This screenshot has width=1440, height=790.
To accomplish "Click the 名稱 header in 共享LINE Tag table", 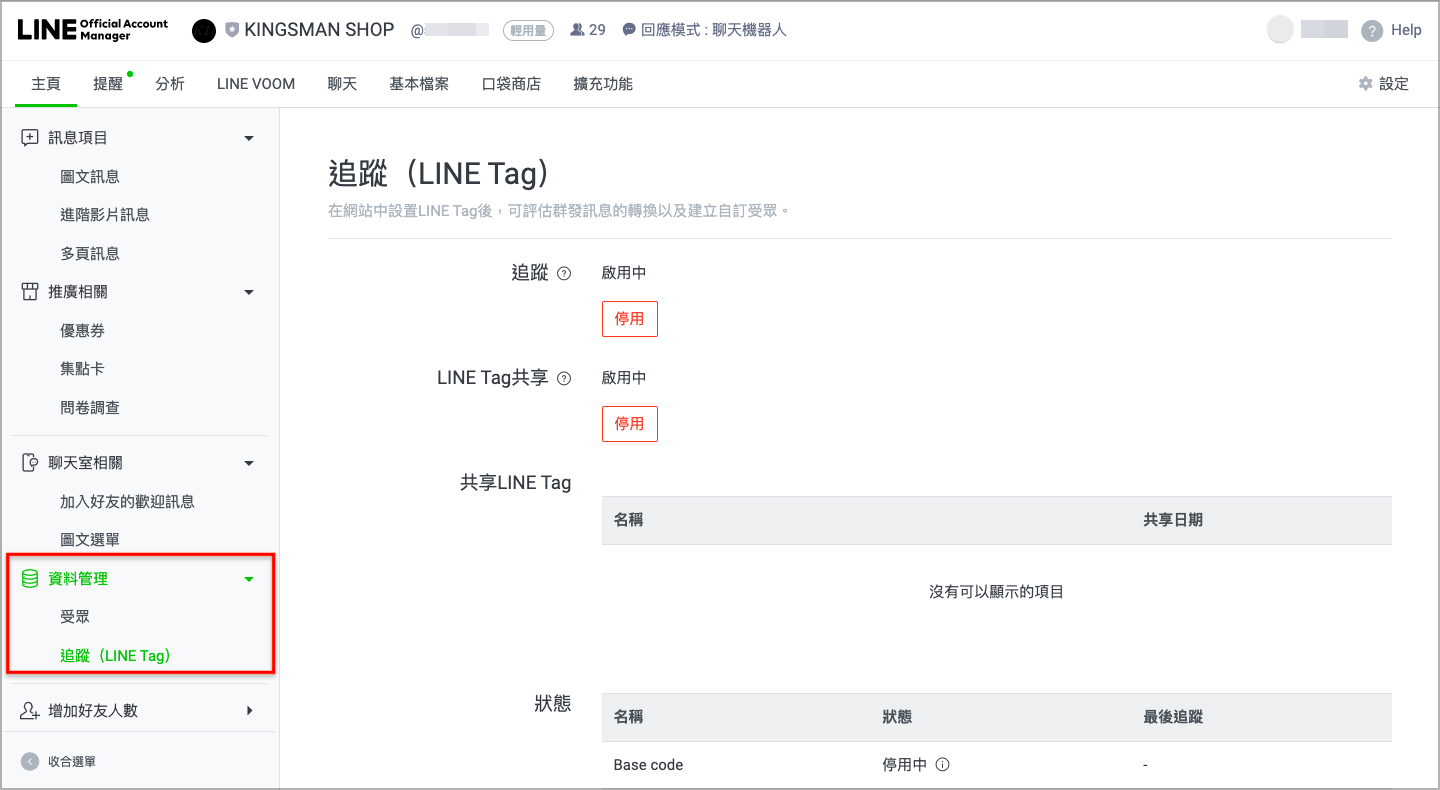I will pyautogui.click(x=628, y=520).
